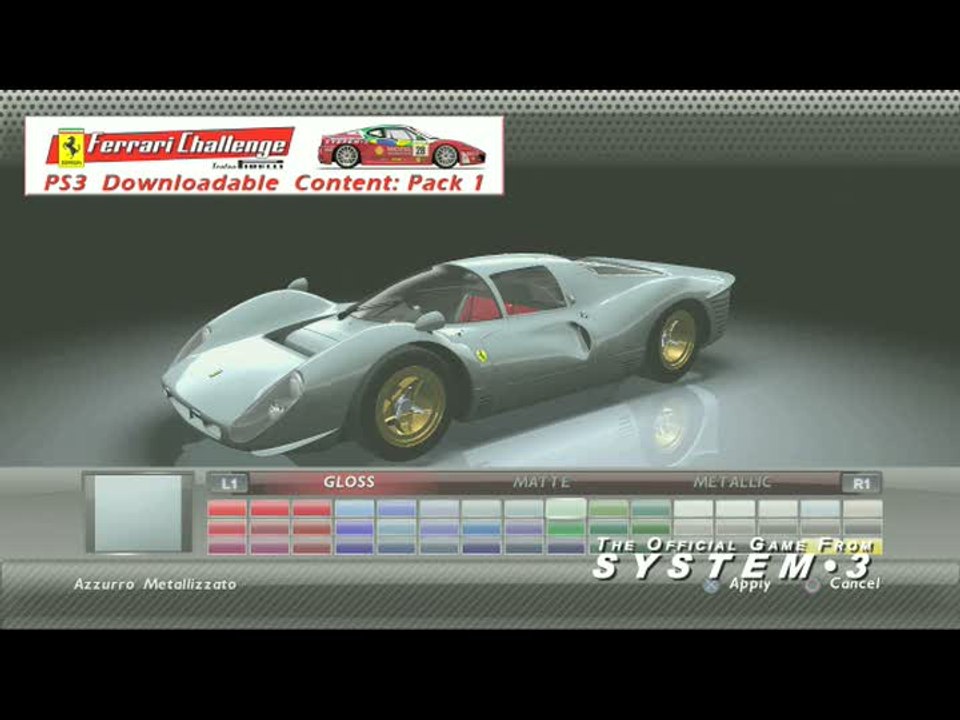Click the L1 previous-finish button
The image size is (960, 720).
tap(228, 484)
